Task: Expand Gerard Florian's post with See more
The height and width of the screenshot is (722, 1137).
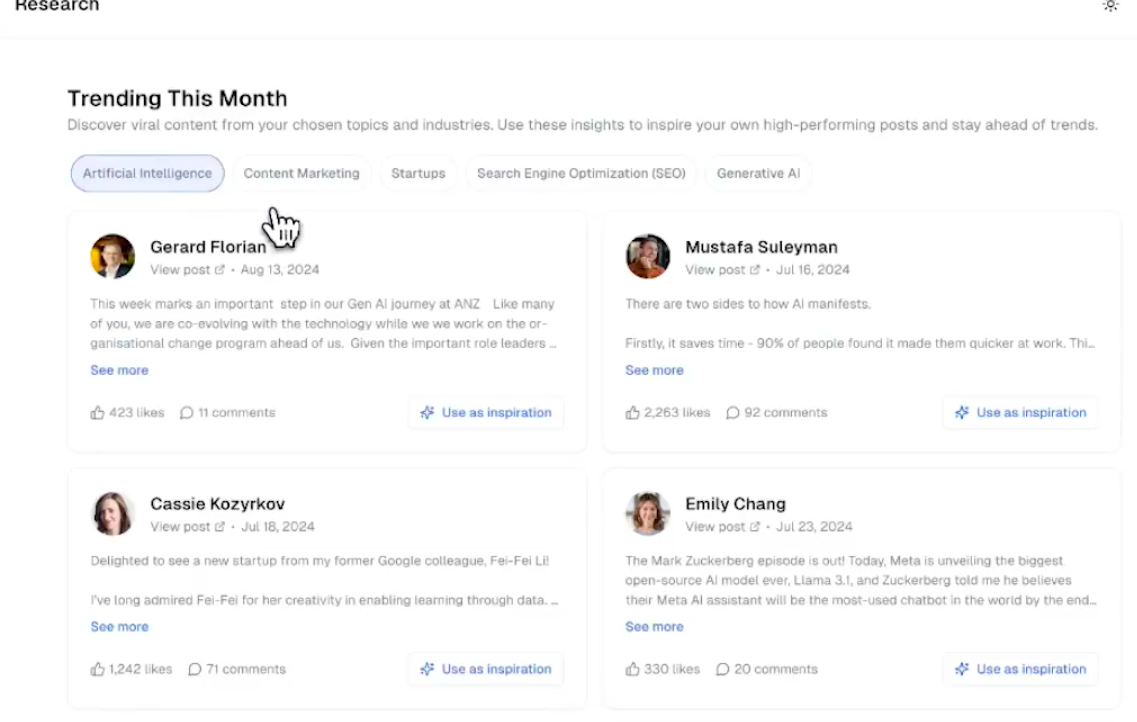Action: 119,370
